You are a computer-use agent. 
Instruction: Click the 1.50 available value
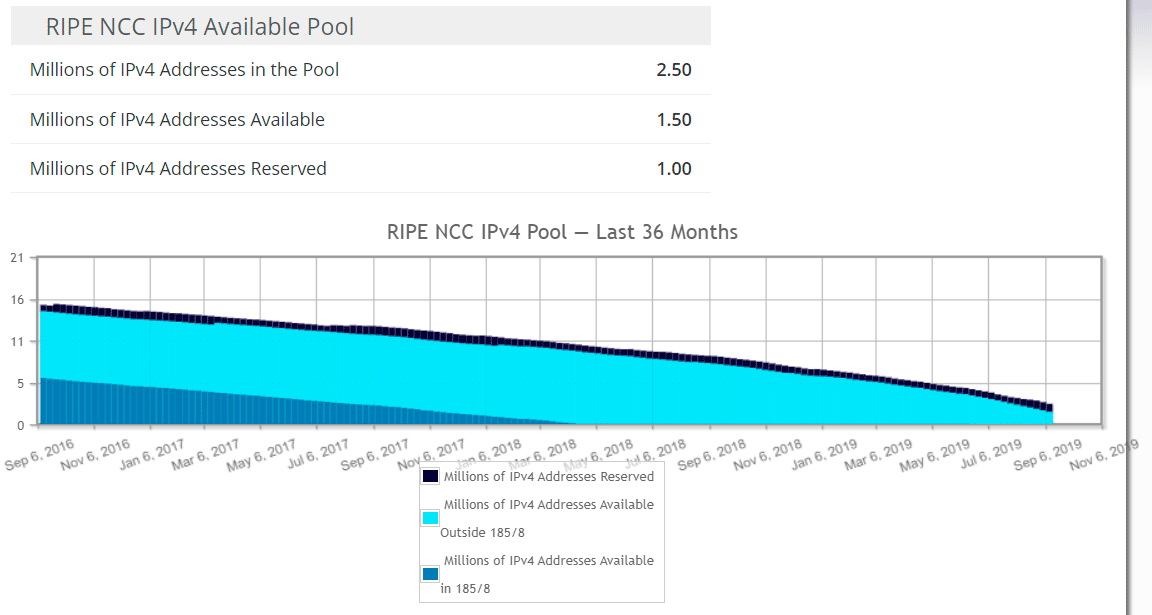pyautogui.click(x=673, y=120)
